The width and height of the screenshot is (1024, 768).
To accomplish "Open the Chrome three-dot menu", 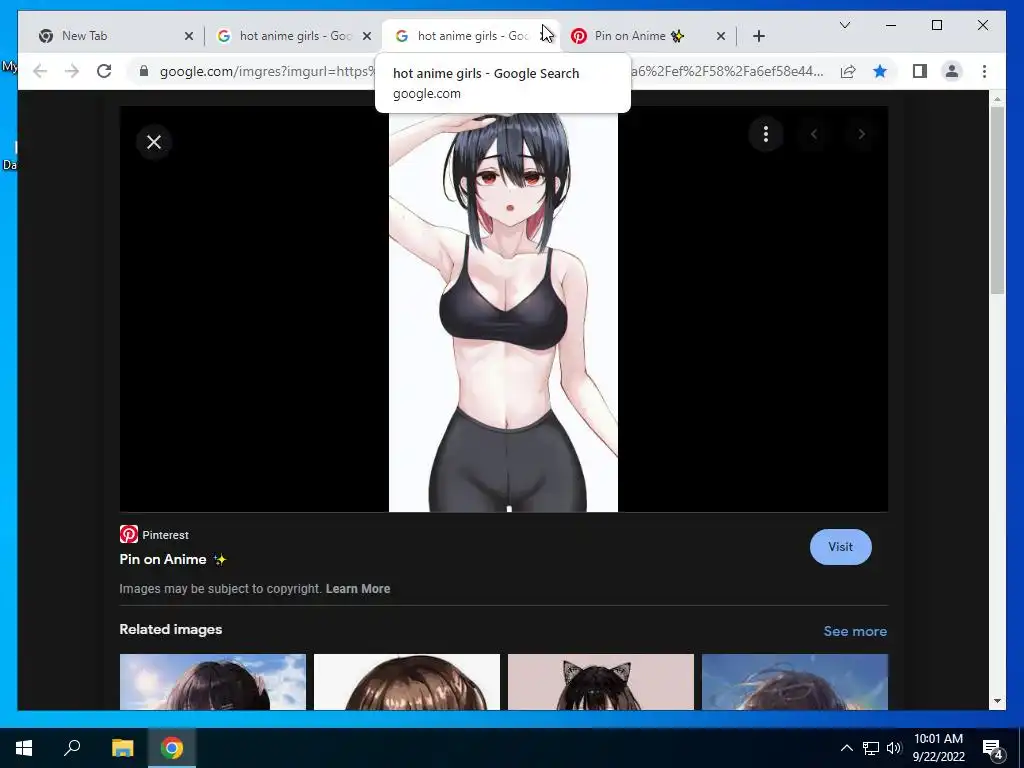I will click(x=984, y=71).
